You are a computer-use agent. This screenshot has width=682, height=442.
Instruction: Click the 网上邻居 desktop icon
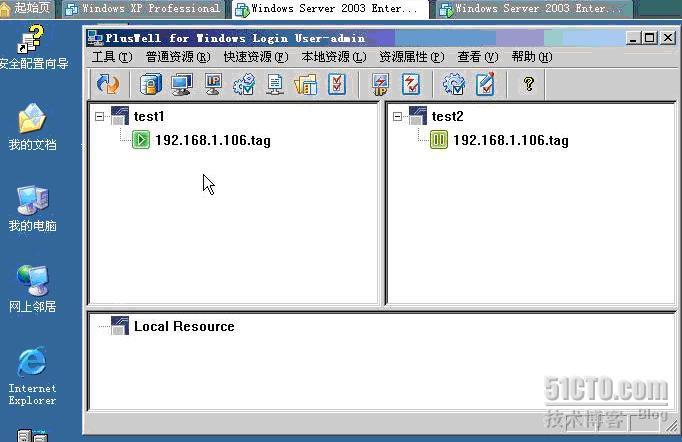pos(32,289)
